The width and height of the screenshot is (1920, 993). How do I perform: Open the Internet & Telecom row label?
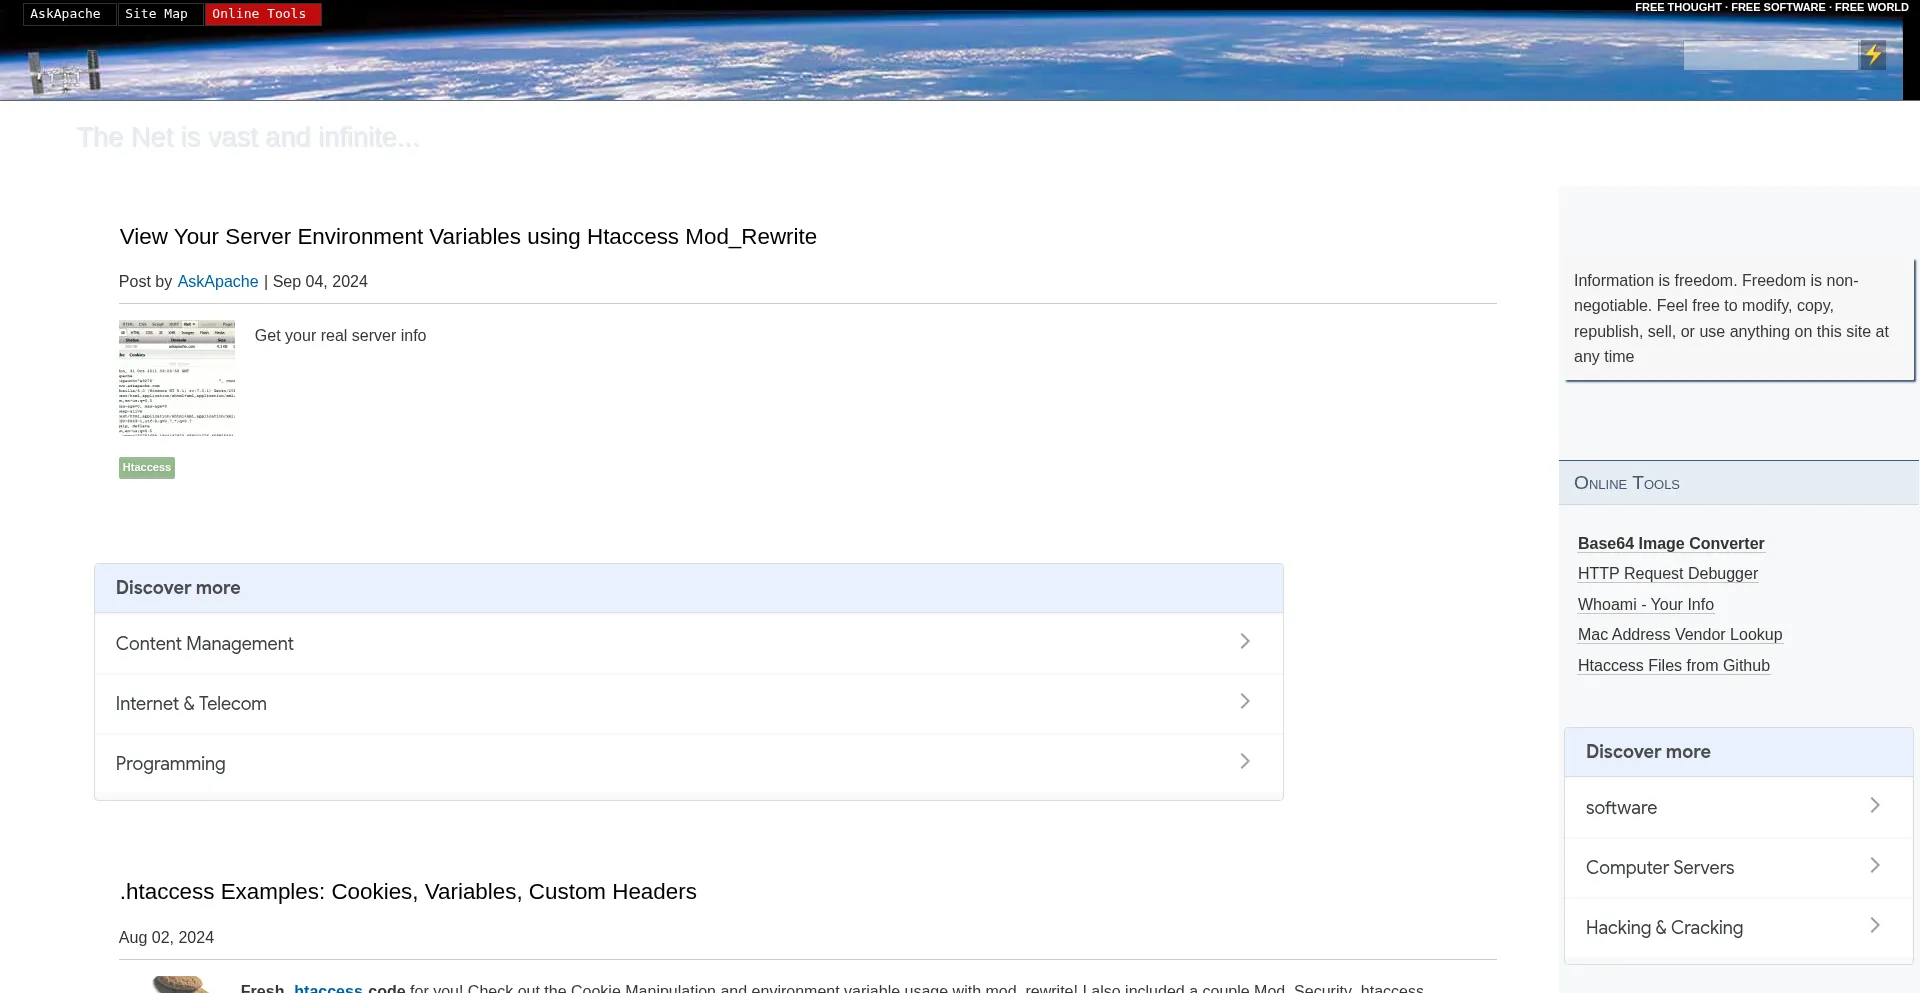pos(191,704)
